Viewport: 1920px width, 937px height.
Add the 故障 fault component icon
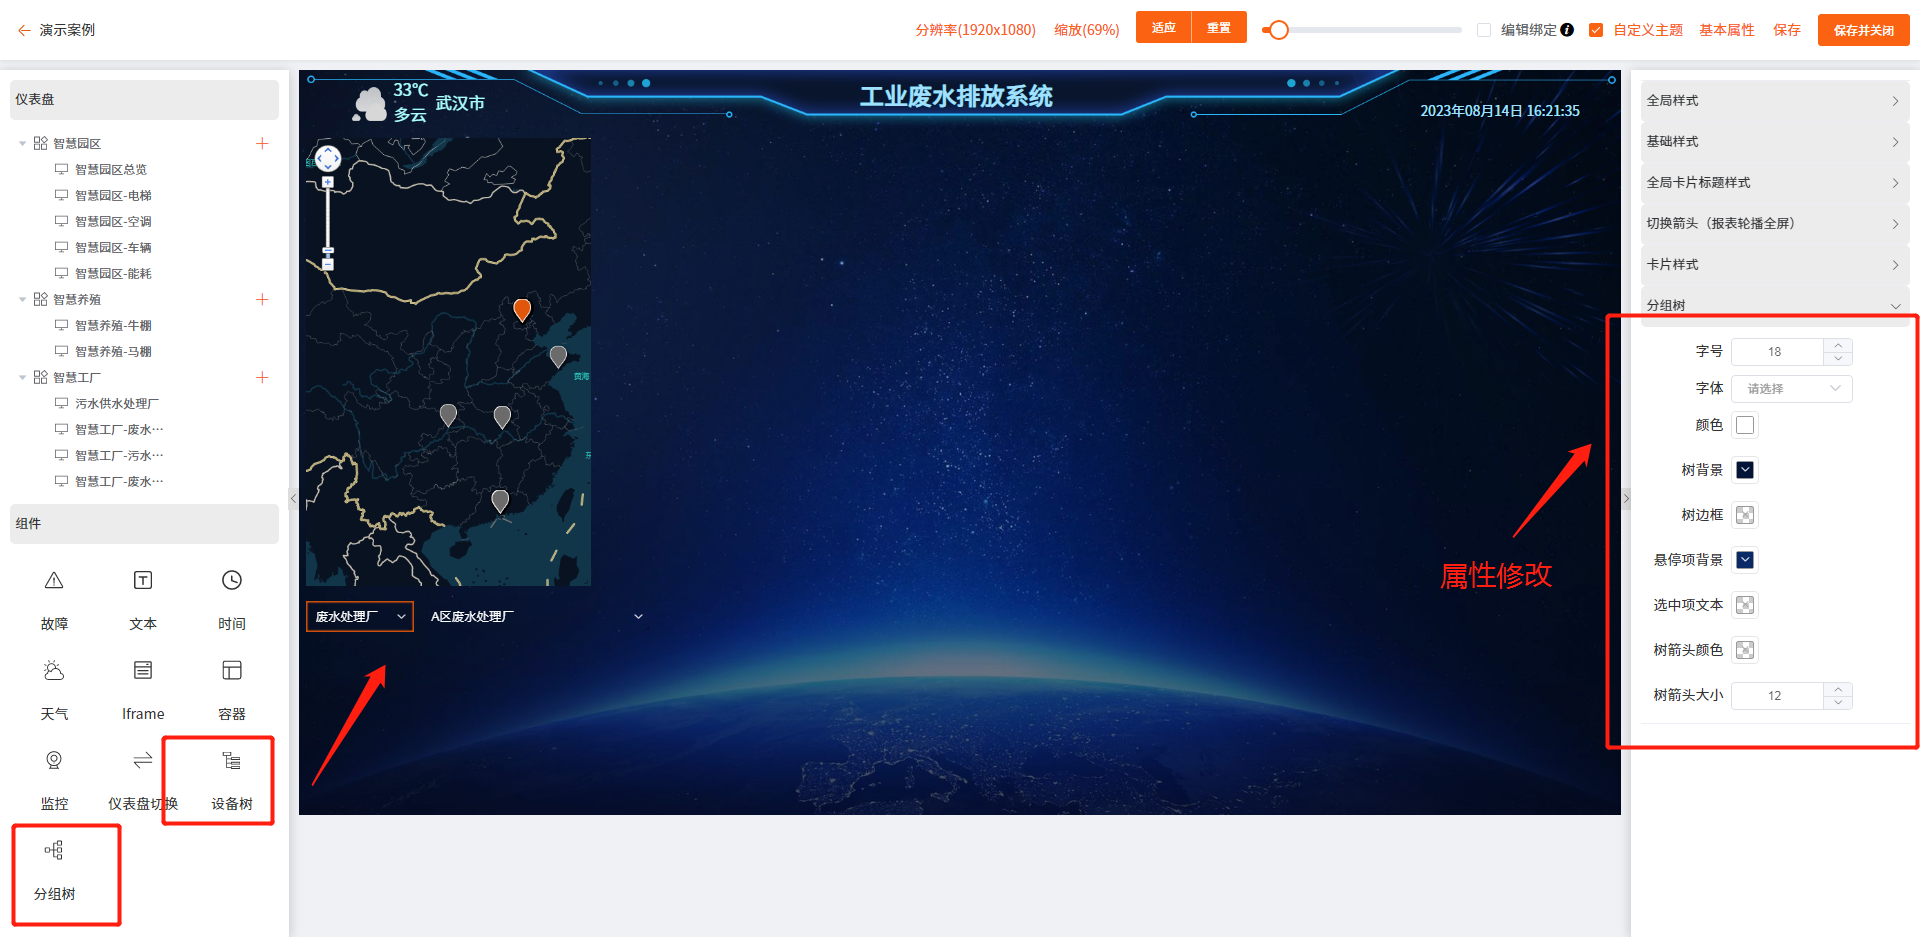[54, 581]
